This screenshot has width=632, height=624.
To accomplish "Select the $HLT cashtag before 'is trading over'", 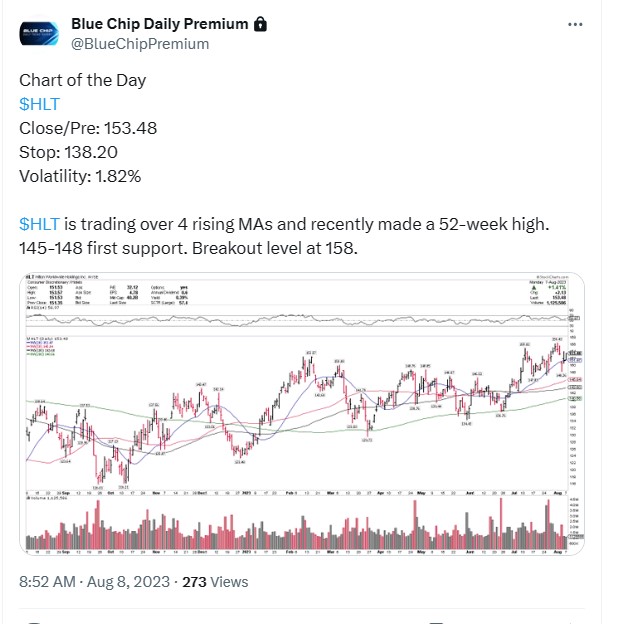I will pos(39,224).
